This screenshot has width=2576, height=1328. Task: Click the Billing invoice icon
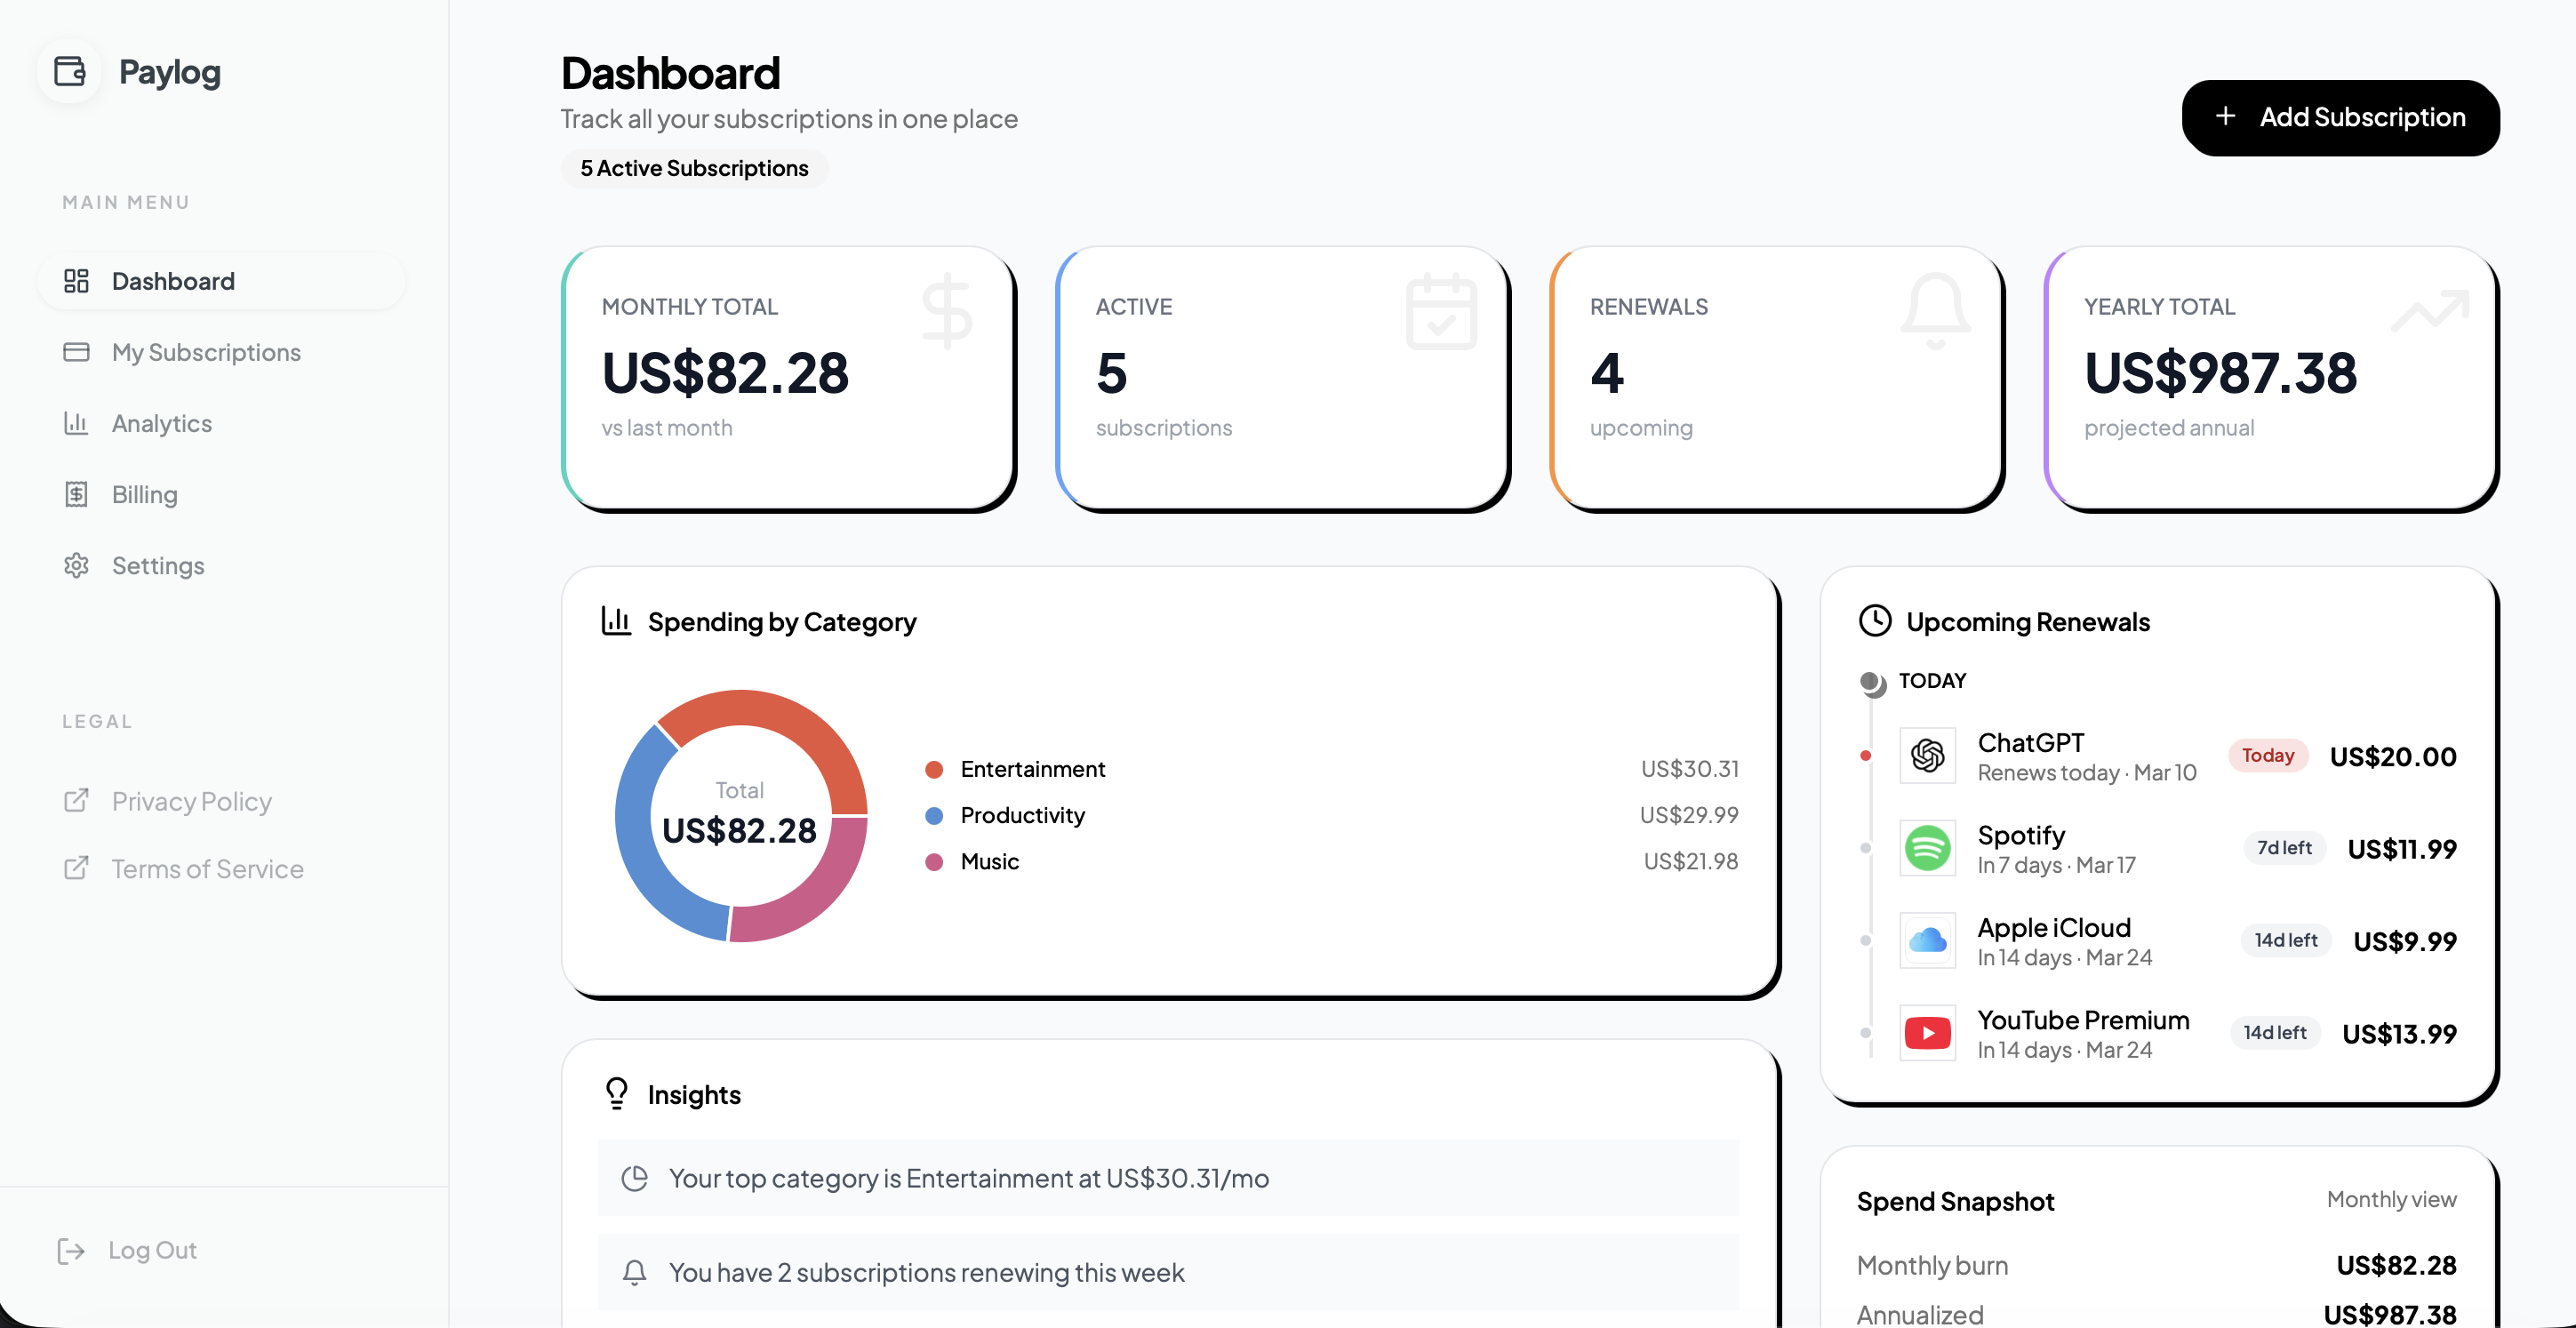[77, 494]
